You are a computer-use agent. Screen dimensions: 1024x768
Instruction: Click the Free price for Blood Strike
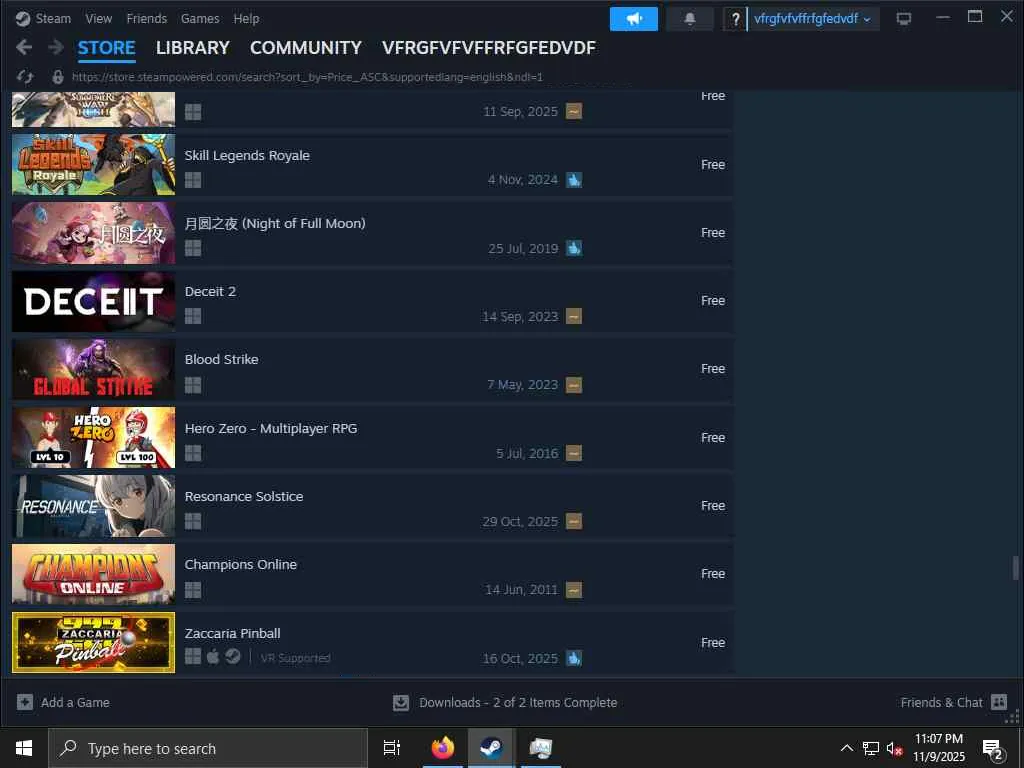712,368
